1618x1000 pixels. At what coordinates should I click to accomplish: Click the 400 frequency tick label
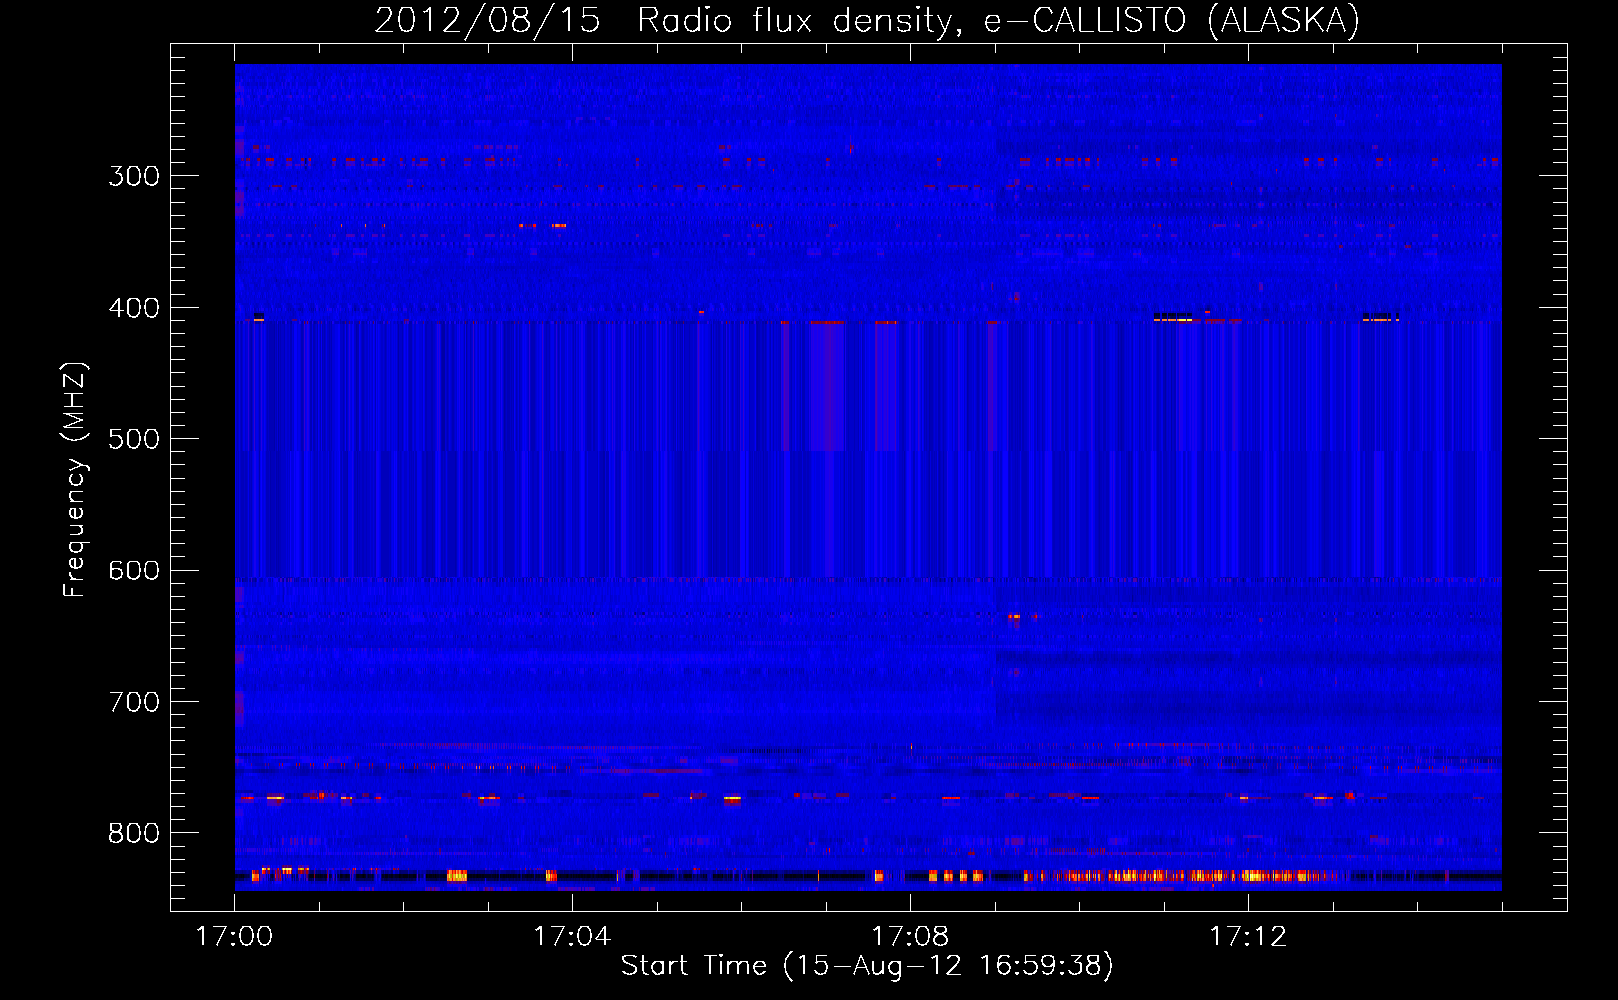pyautogui.click(x=134, y=308)
